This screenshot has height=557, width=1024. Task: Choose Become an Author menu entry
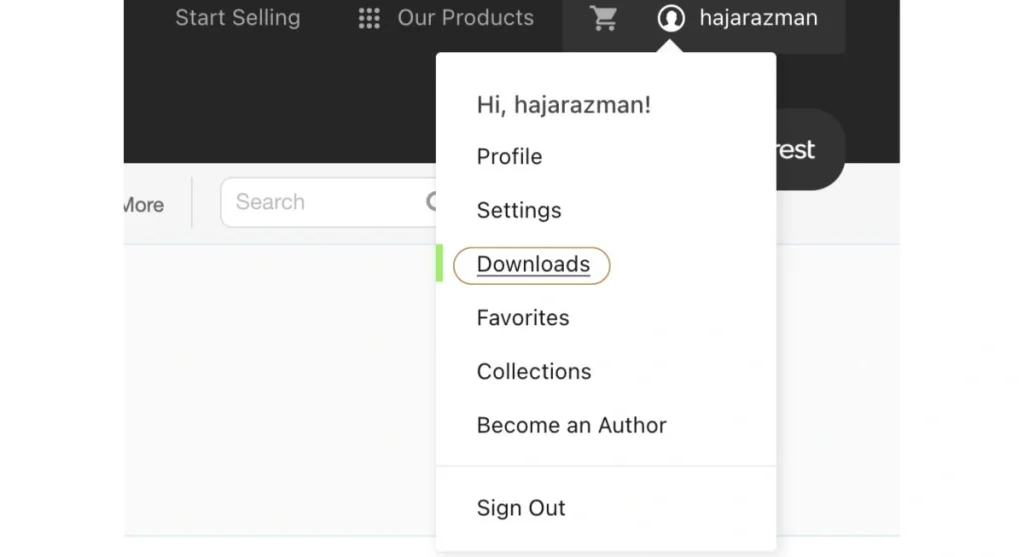[571, 425]
